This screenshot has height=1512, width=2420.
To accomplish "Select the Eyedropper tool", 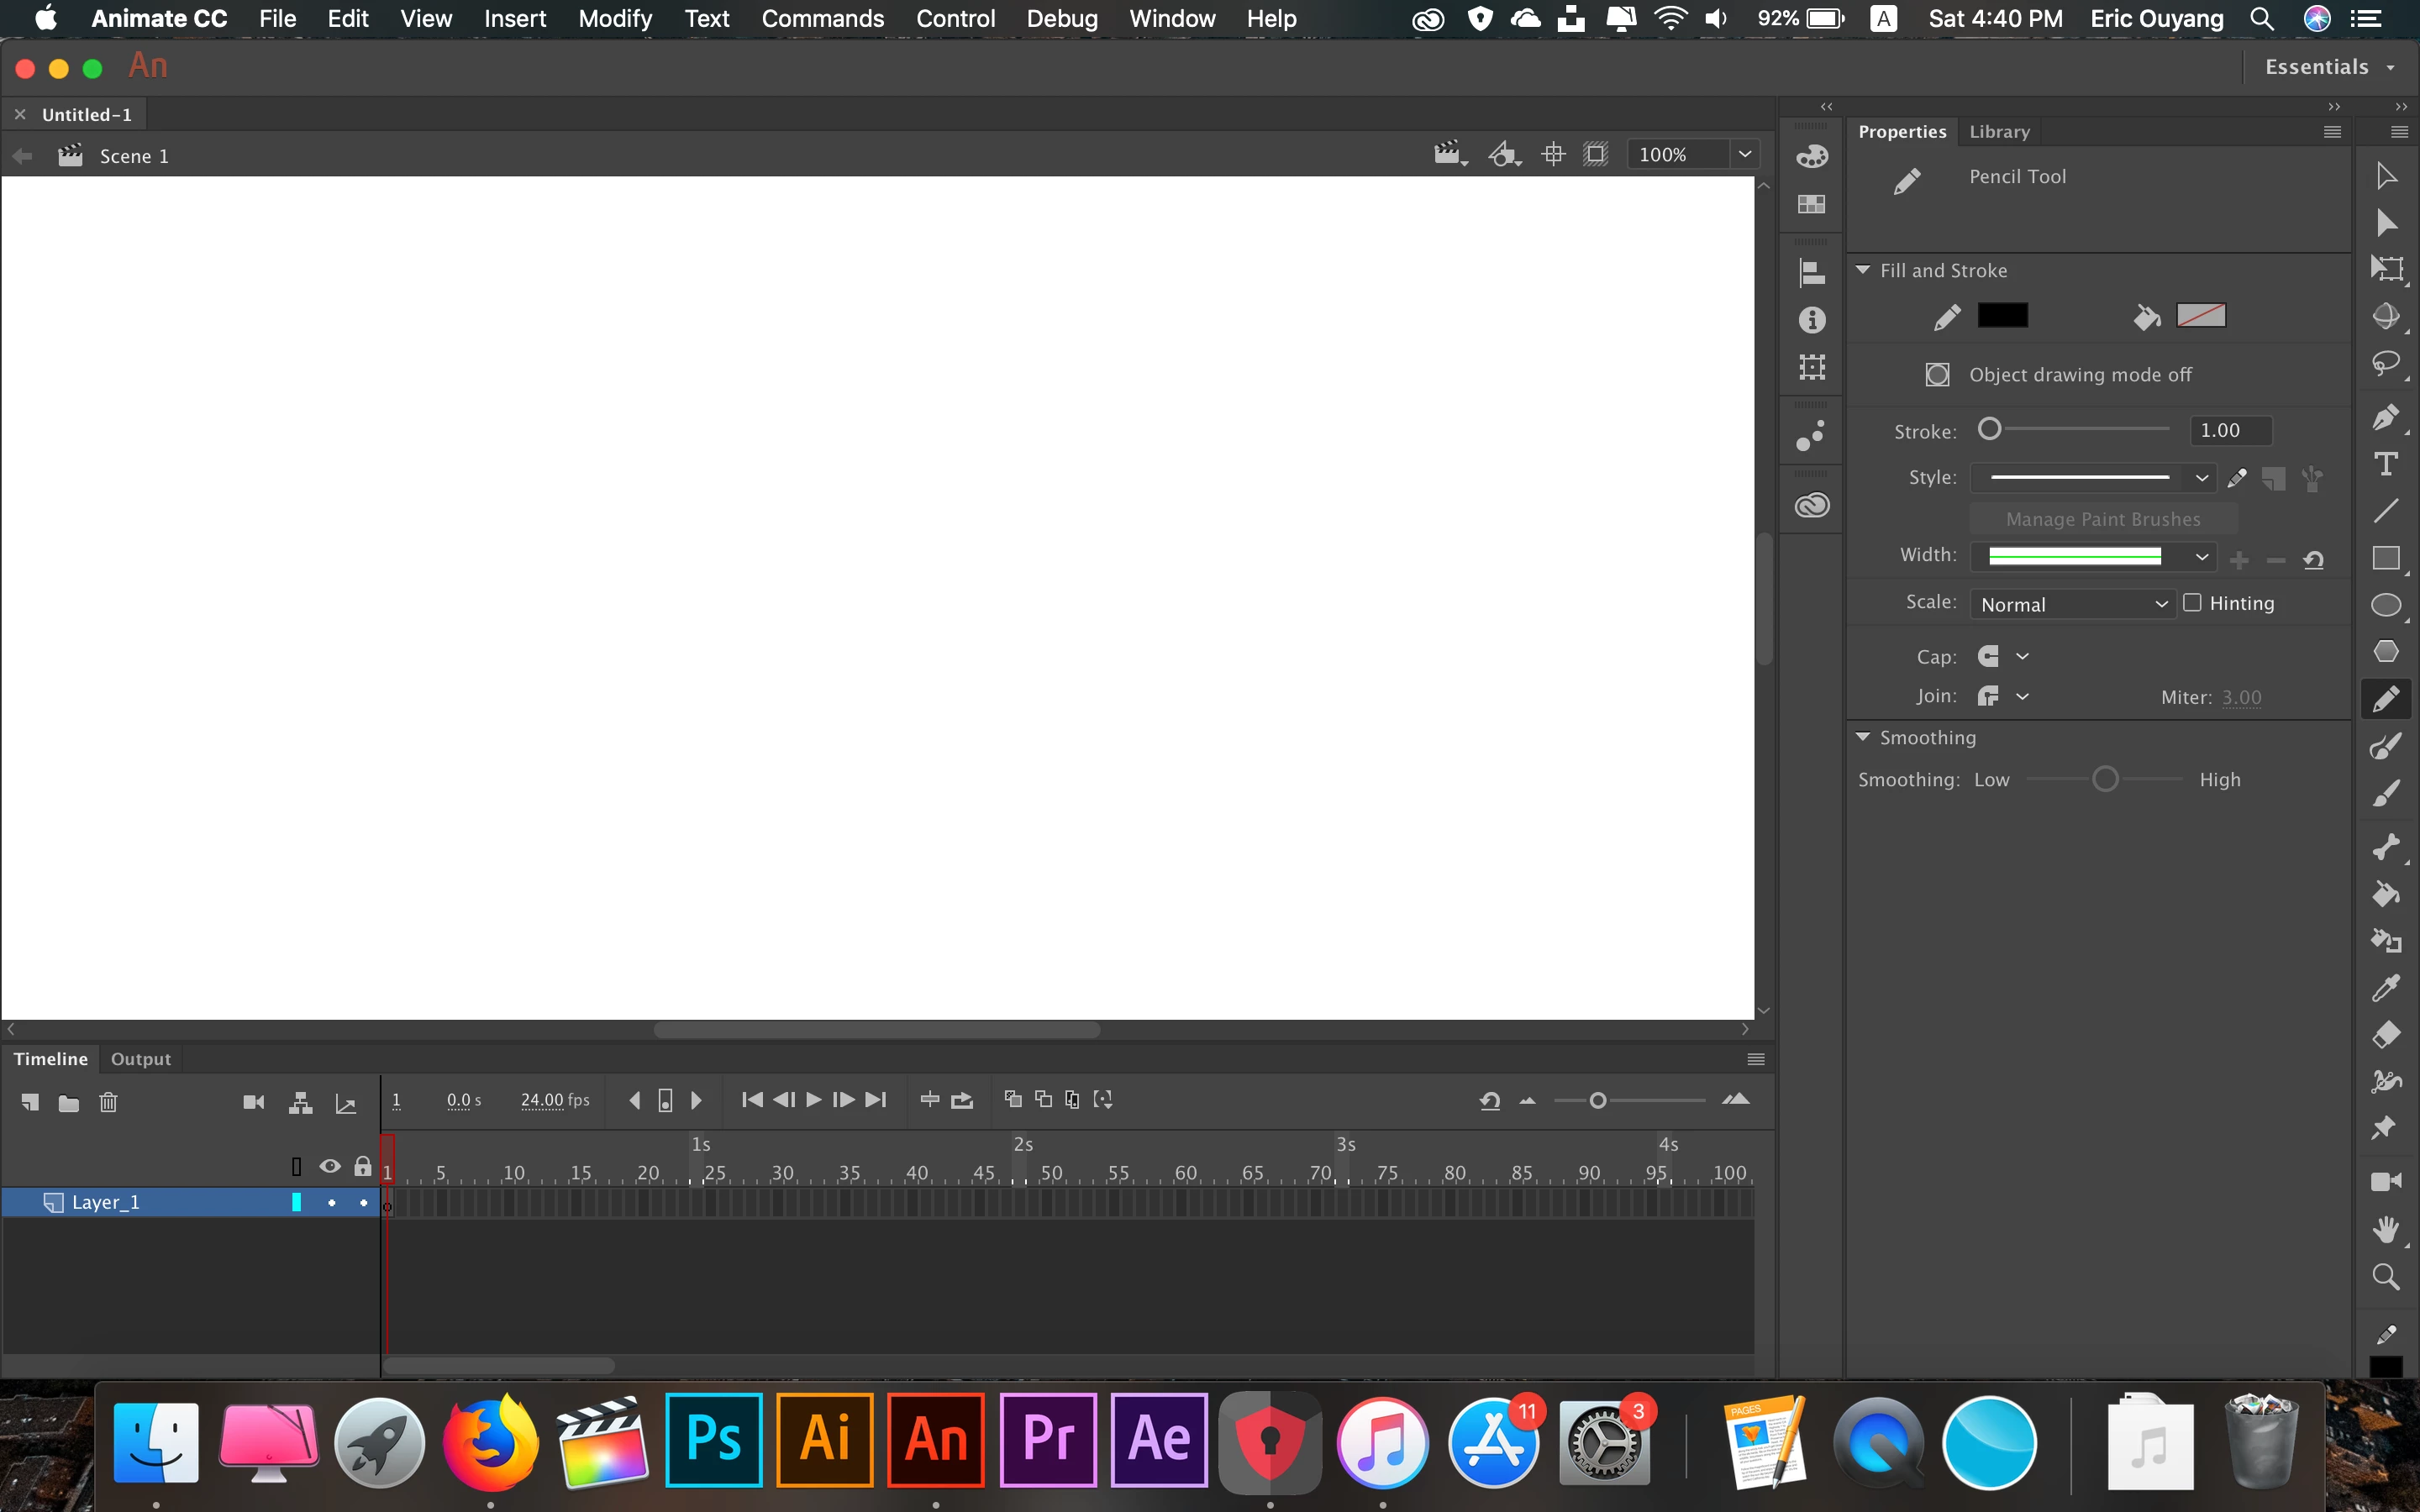I will pos(2385,988).
